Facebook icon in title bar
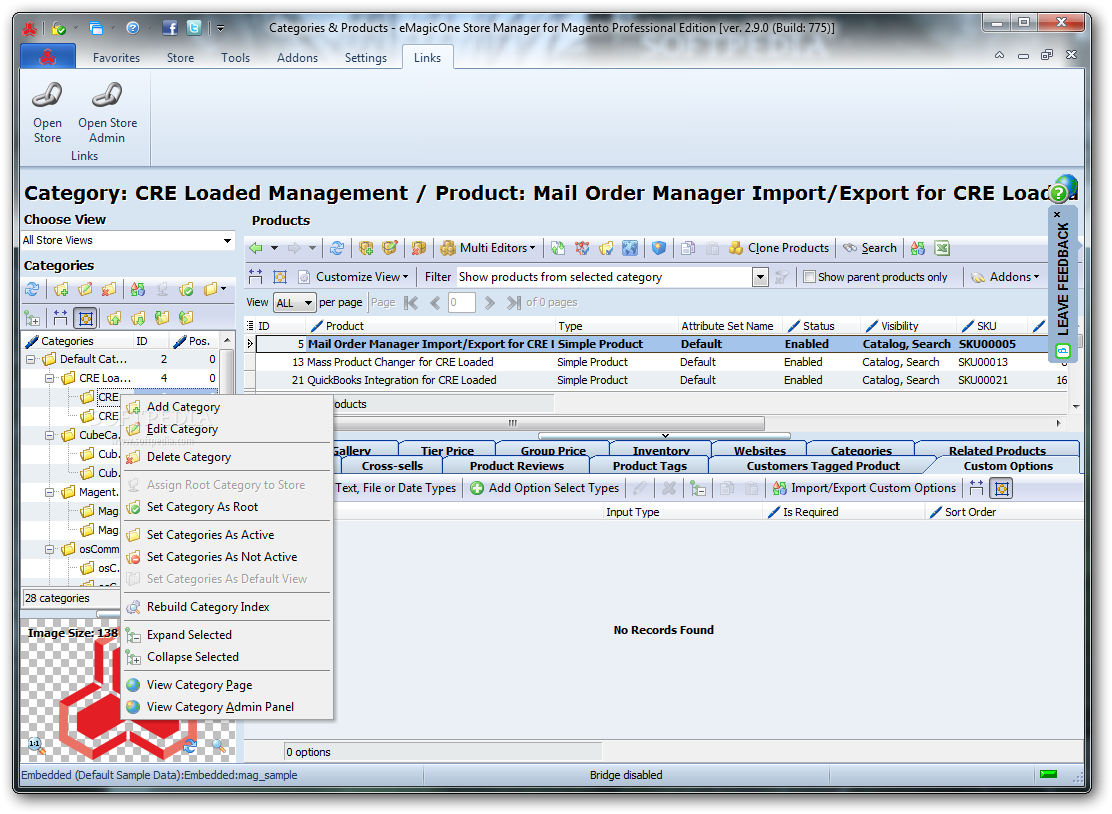Image resolution: width=1112 pixels, height=814 pixels. 170,28
